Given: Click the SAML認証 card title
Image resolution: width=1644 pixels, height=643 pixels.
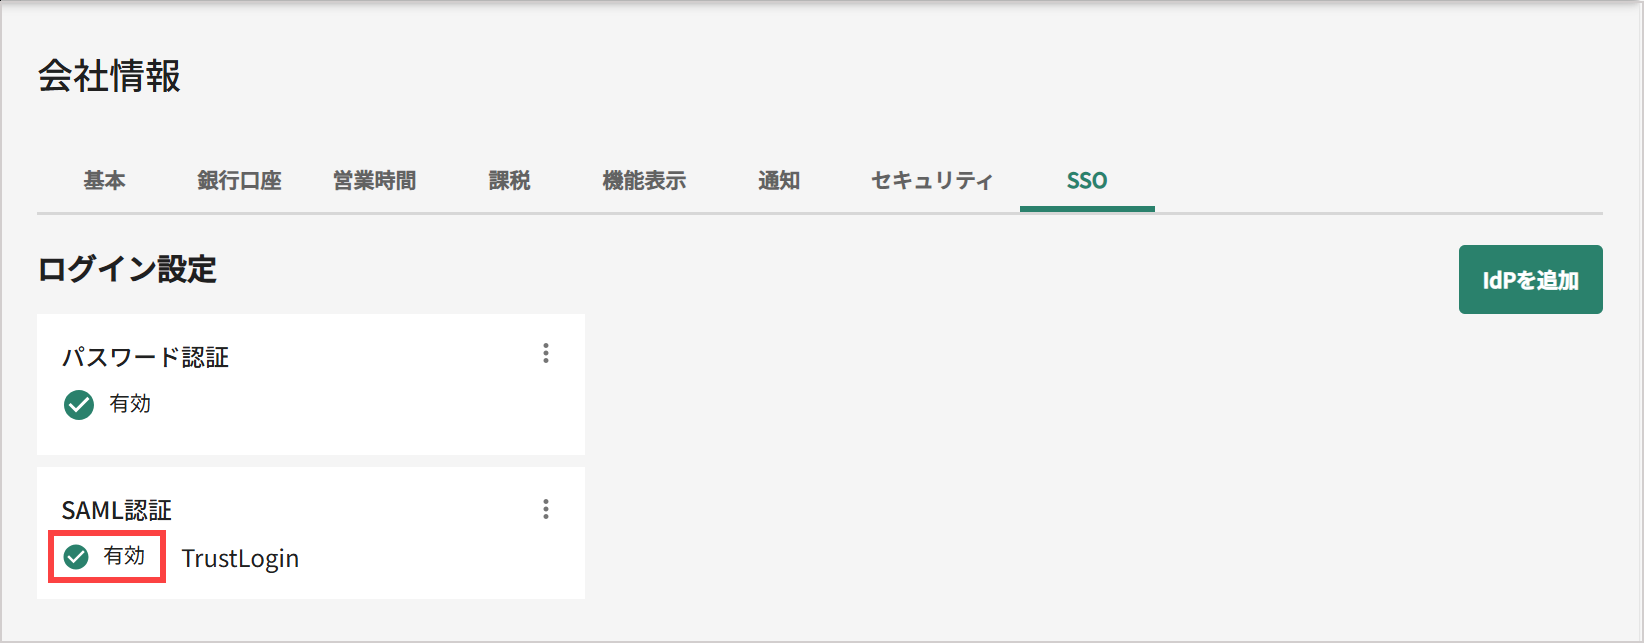Looking at the screenshot, I should point(117,510).
